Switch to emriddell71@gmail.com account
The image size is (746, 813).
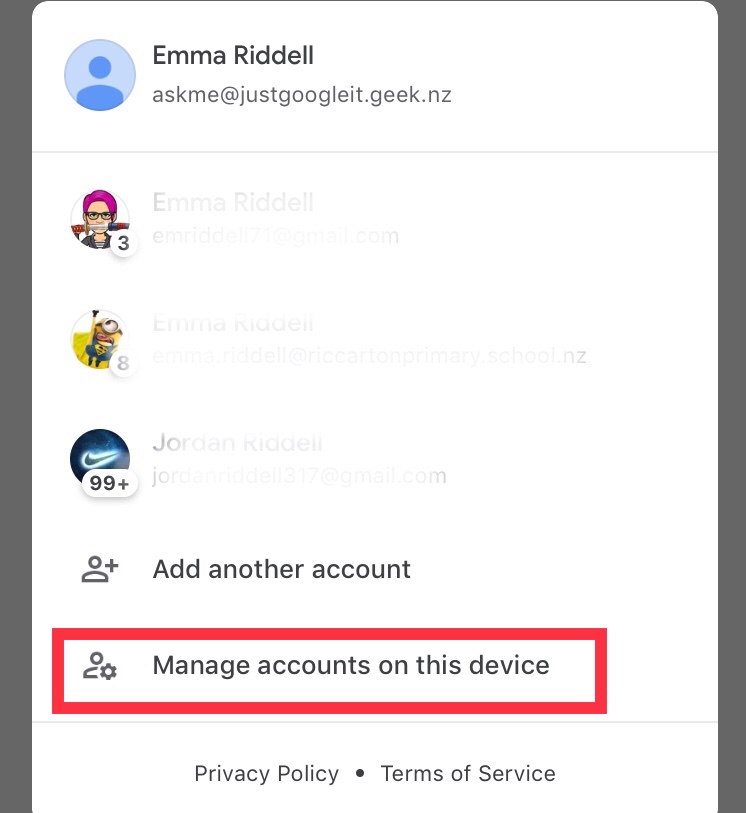375,219
